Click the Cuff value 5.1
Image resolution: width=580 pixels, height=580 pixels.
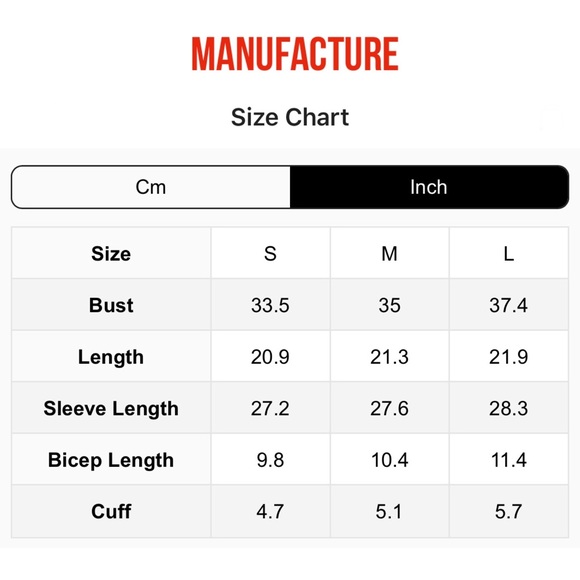click(389, 512)
